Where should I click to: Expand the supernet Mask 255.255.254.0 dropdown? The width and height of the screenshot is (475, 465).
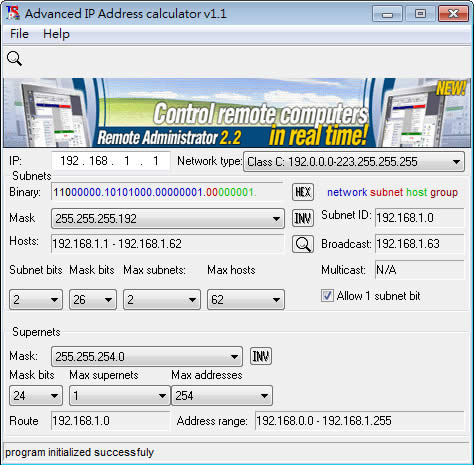147,357
